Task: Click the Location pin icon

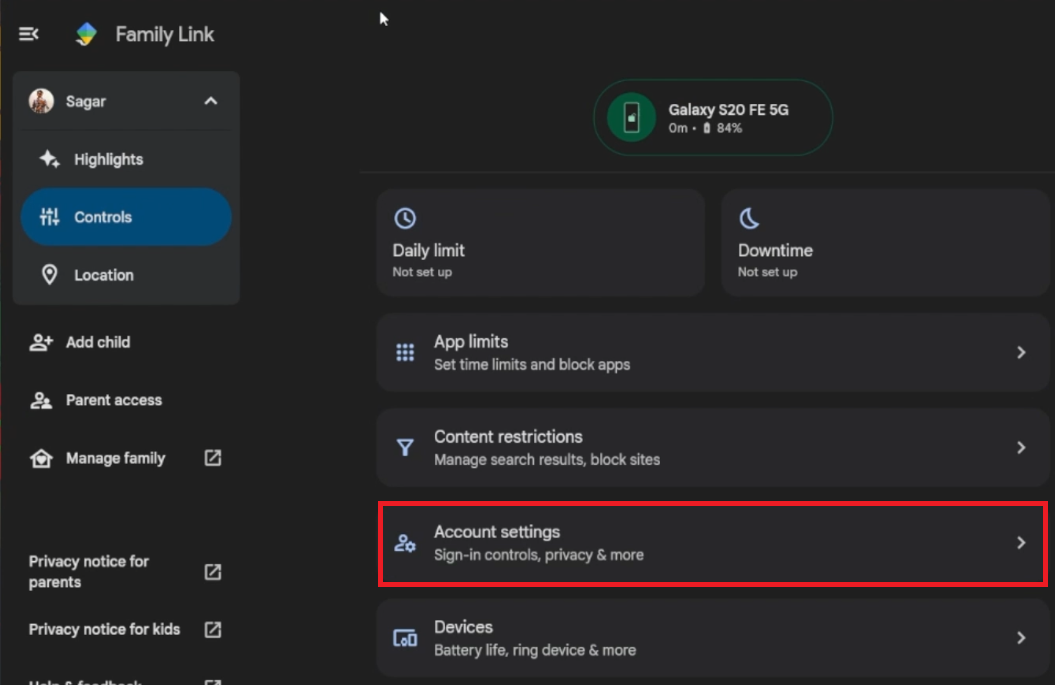Action: tap(49, 275)
